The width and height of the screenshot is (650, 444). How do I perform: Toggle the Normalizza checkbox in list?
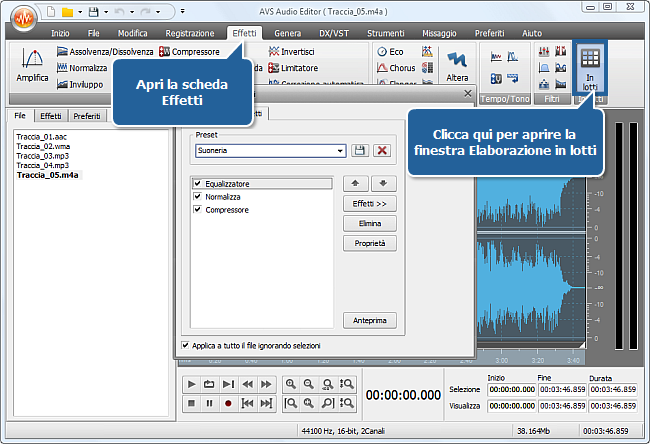pos(198,197)
